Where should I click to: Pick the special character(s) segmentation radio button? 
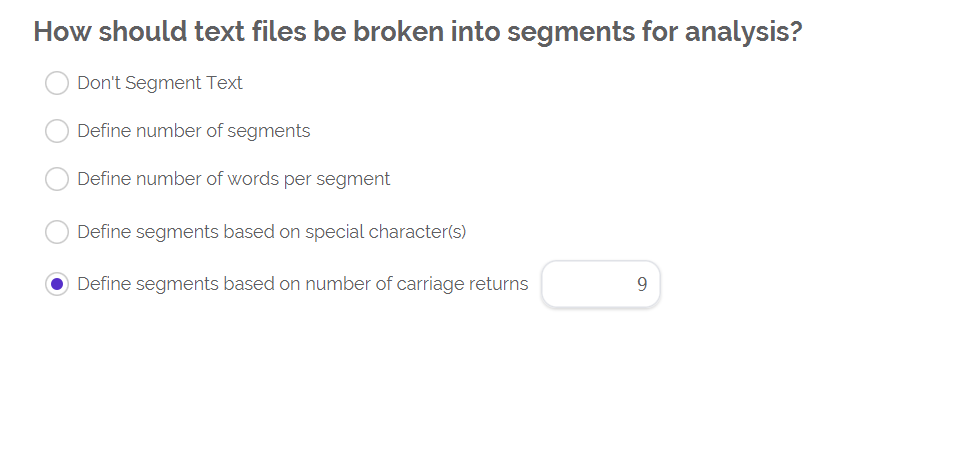point(57,232)
